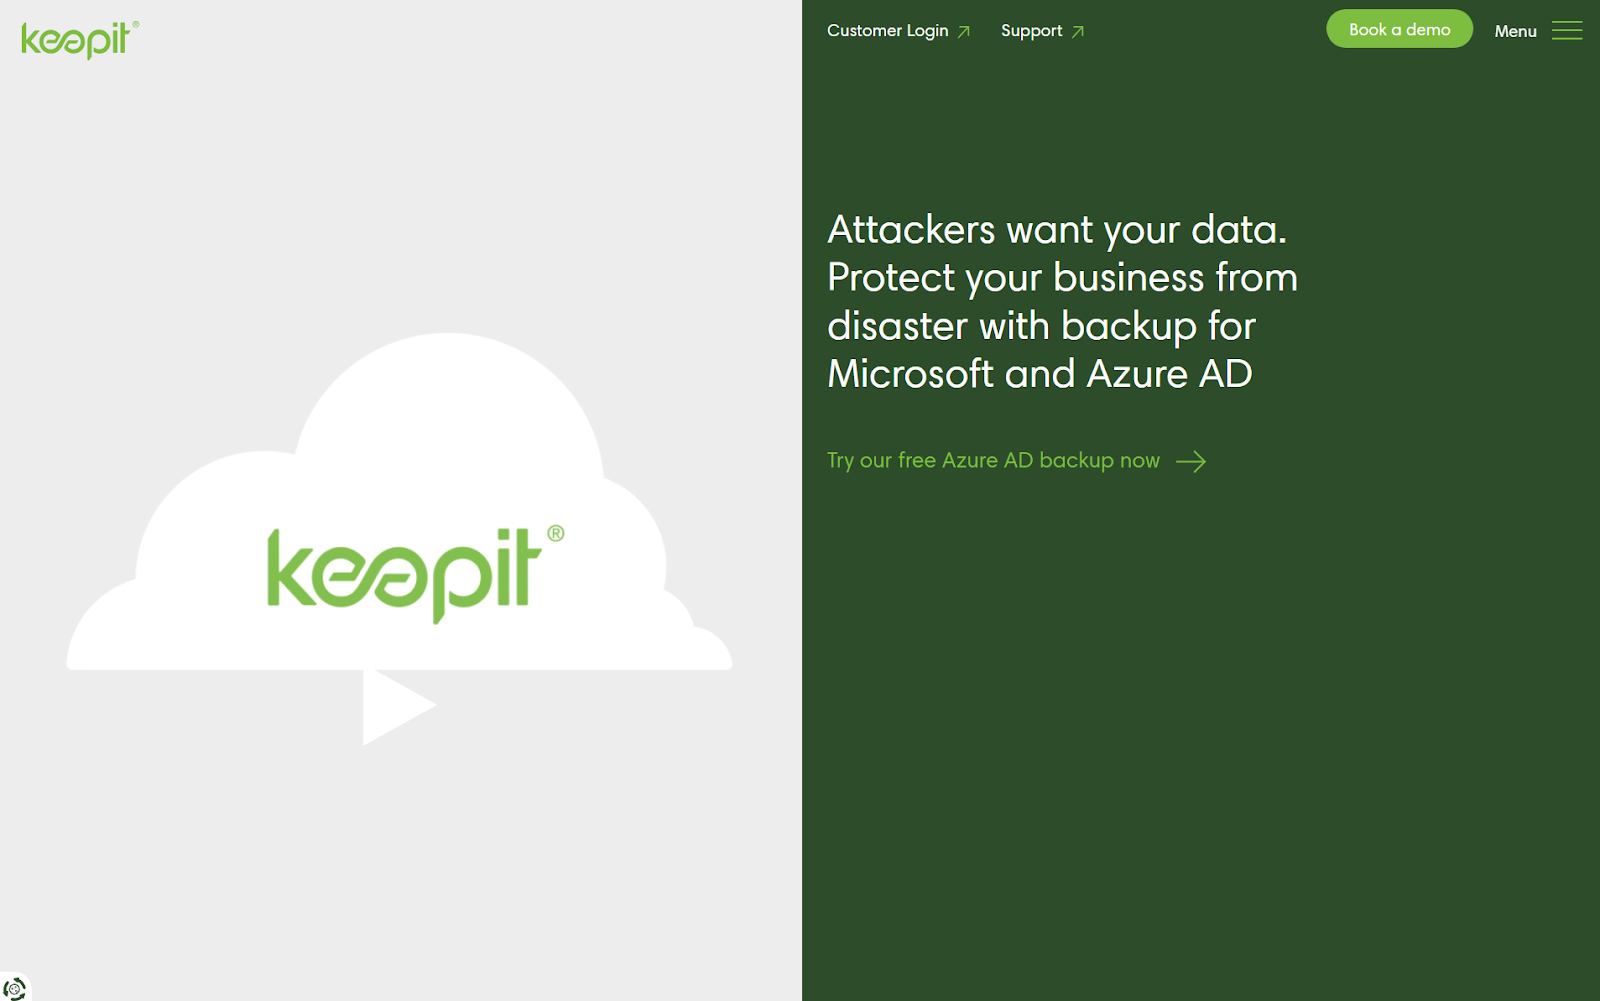
Task: Open the Customer Login link
Action: (887, 31)
